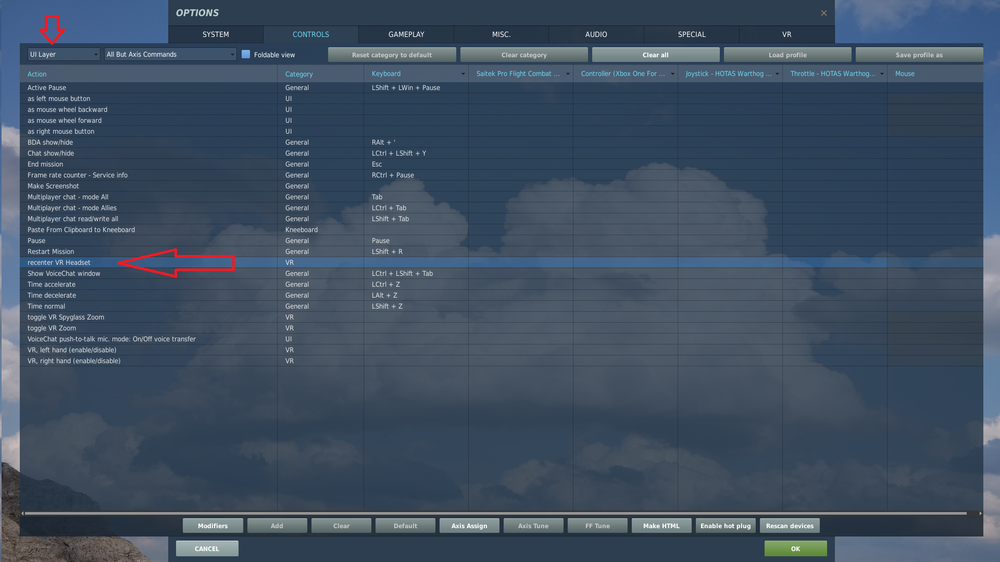Click the bottom Clear button

[x=341, y=526]
